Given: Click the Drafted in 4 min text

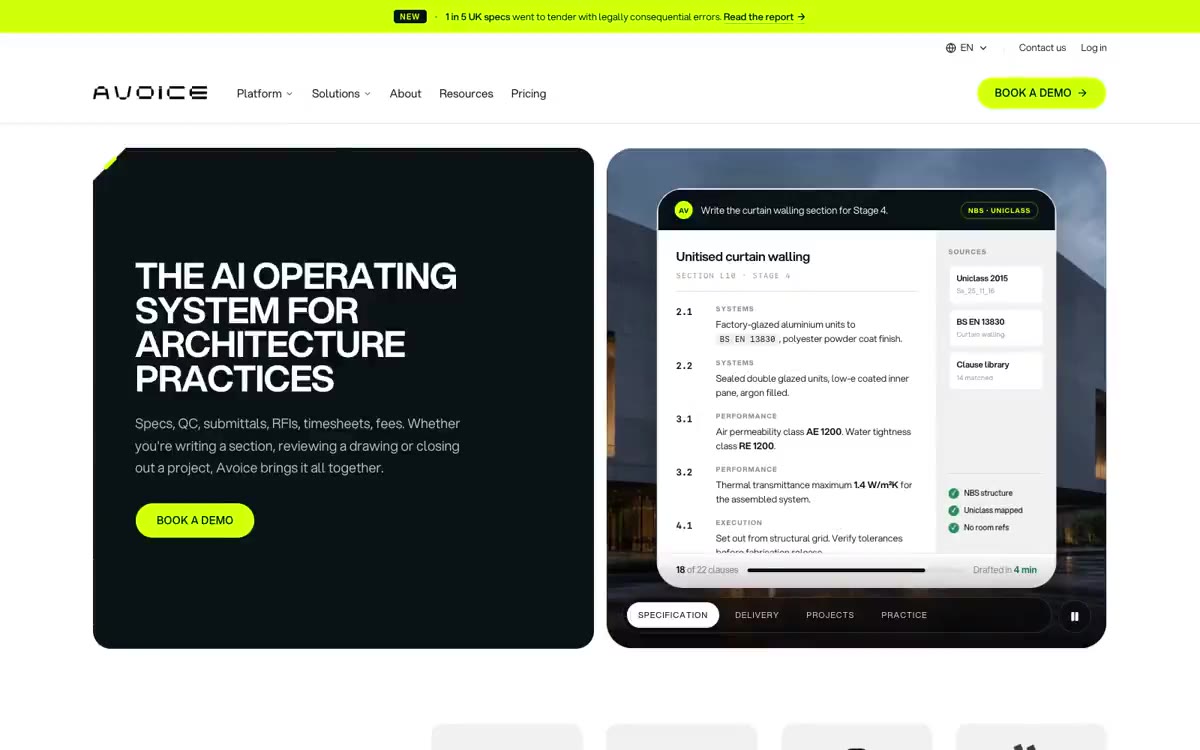Looking at the screenshot, I should point(1005,570).
